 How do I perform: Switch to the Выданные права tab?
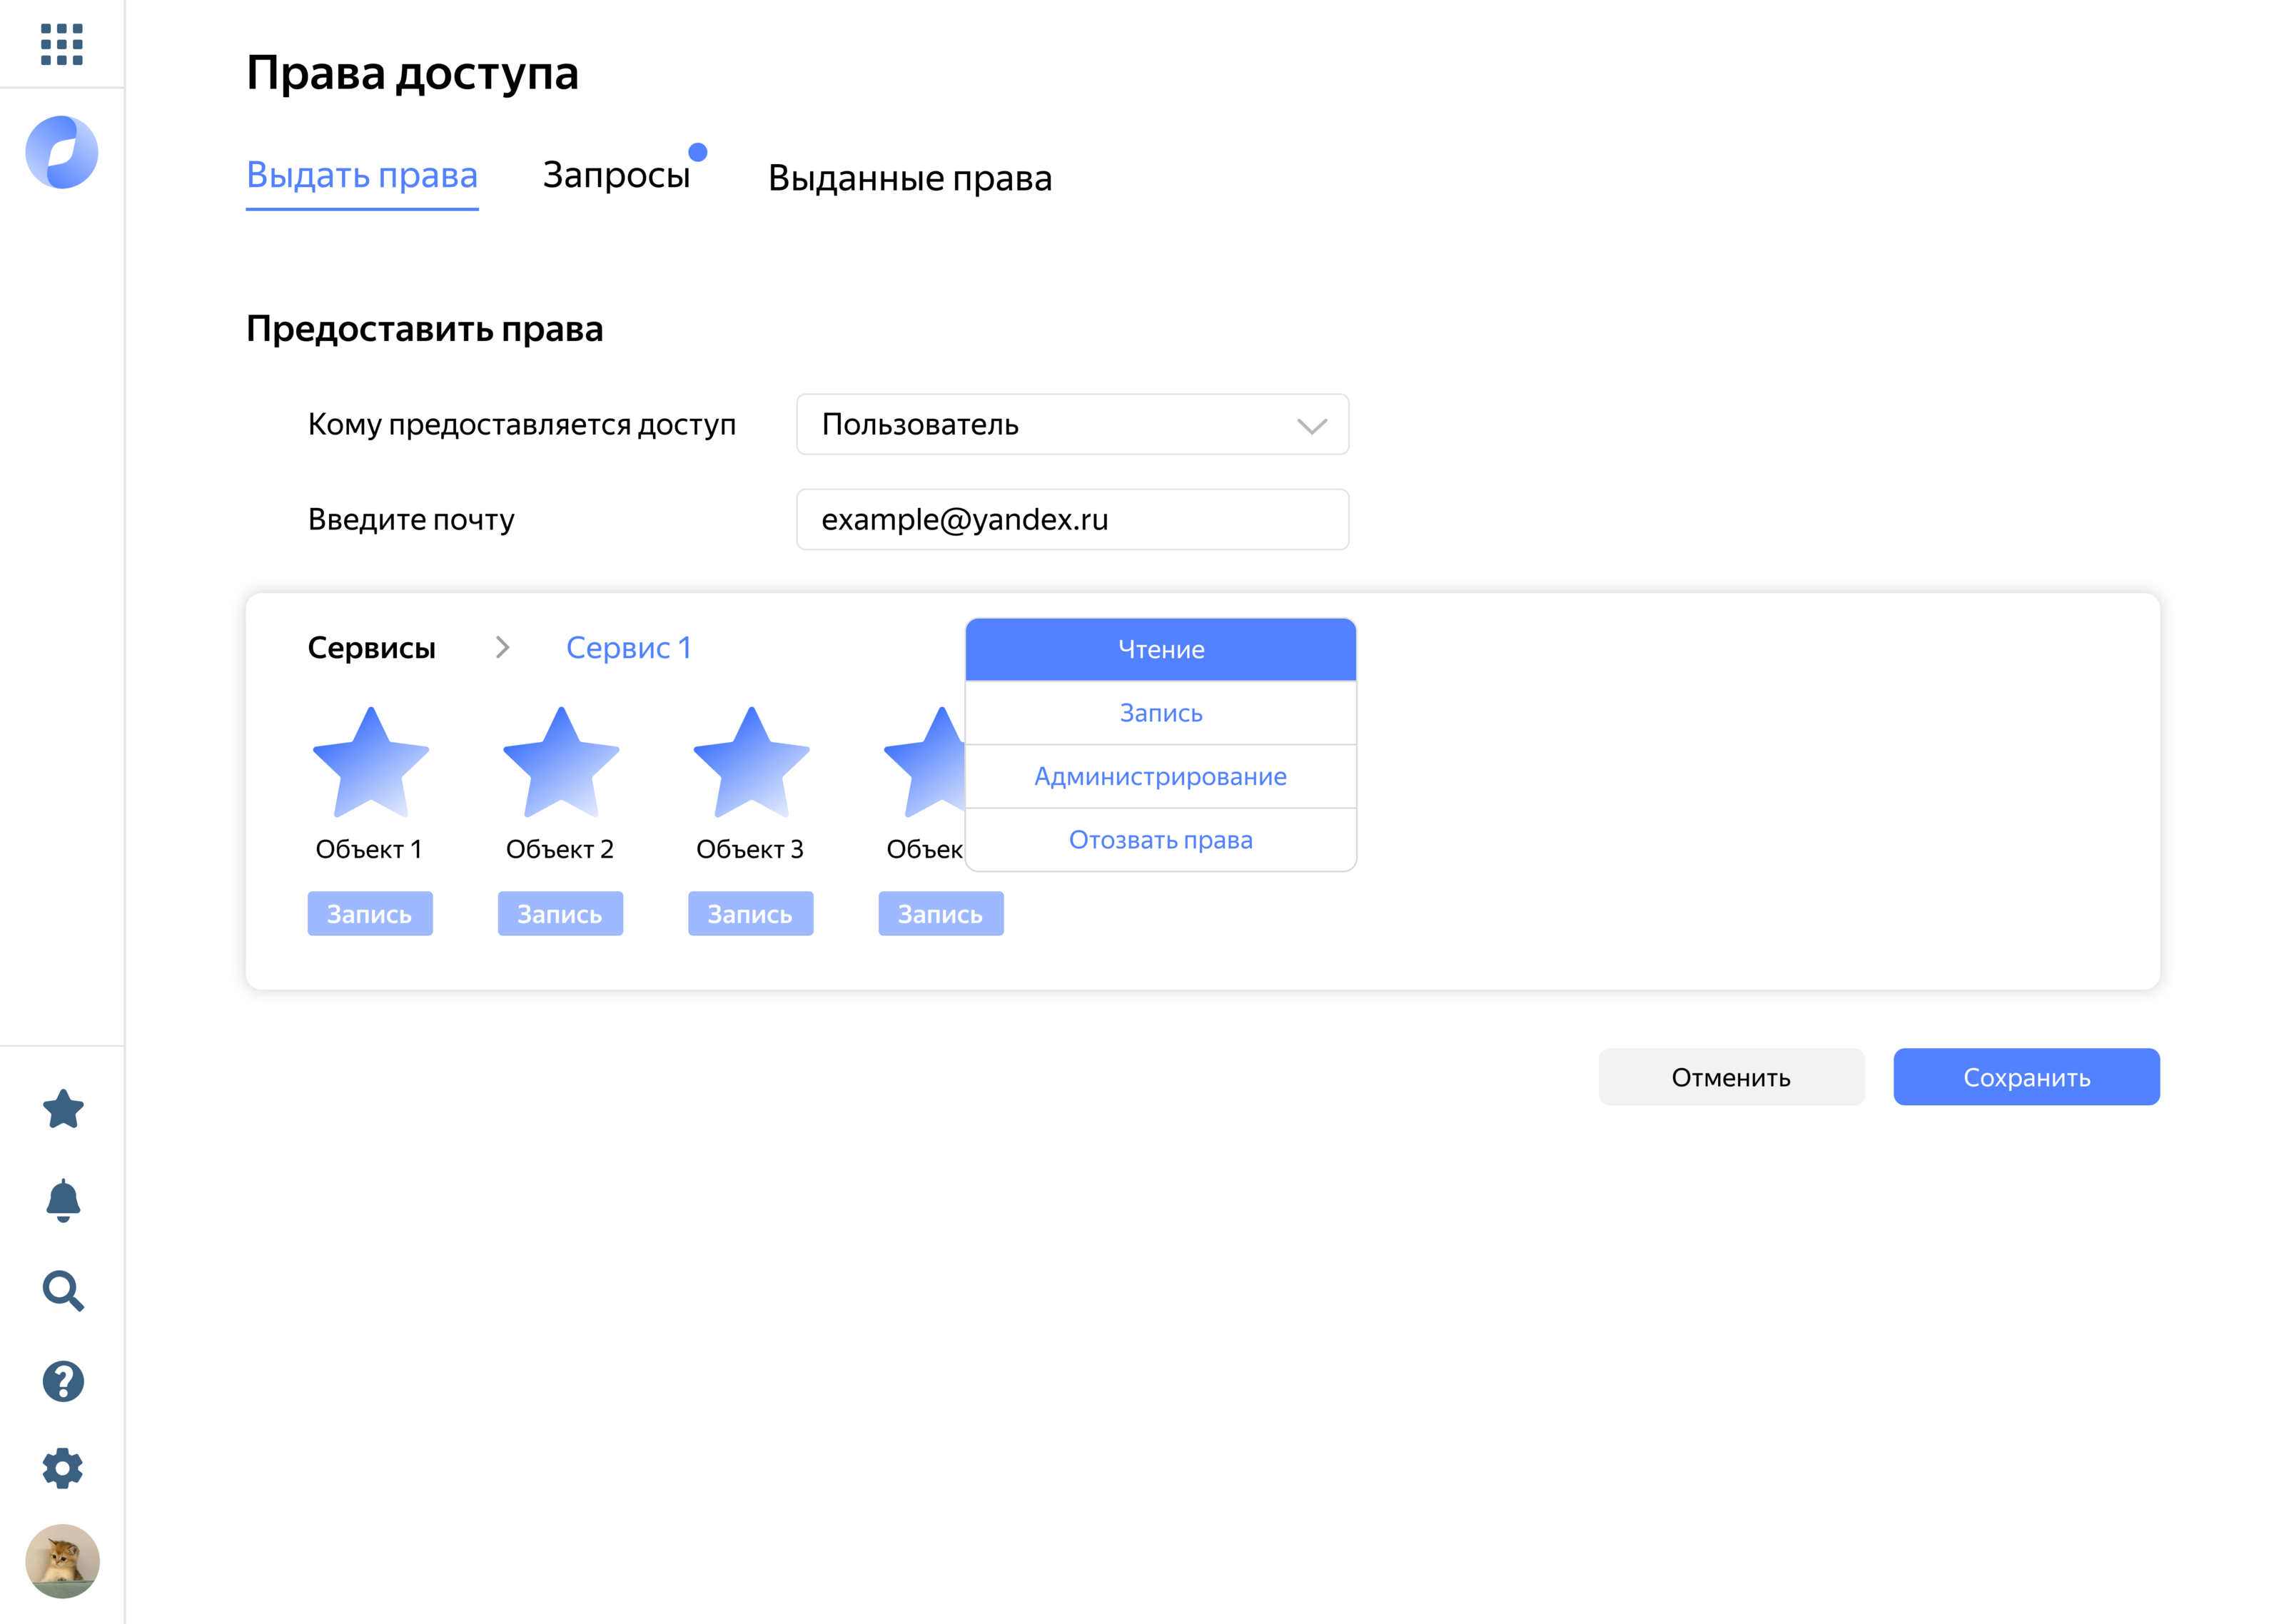click(909, 178)
